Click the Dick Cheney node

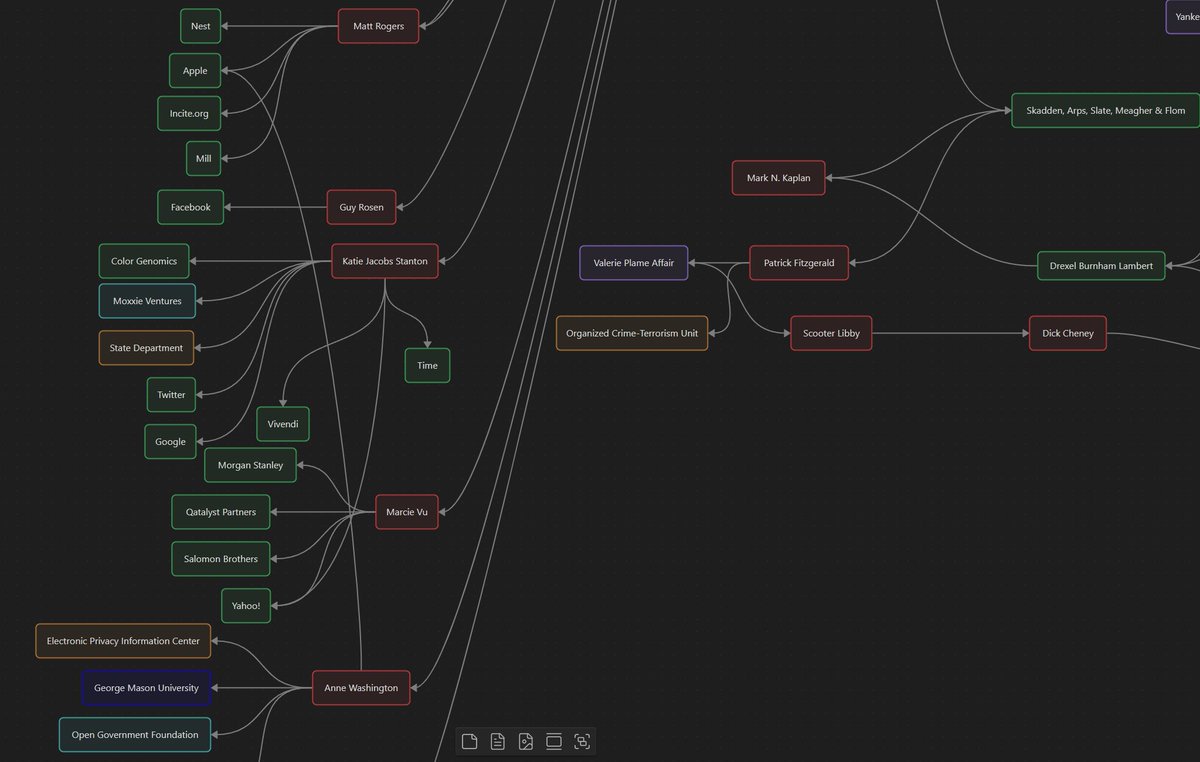coord(1068,333)
